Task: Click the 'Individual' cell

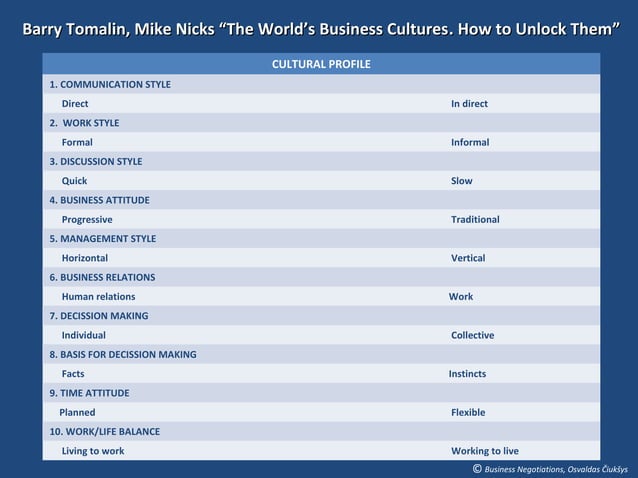Action: click(x=83, y=335)
